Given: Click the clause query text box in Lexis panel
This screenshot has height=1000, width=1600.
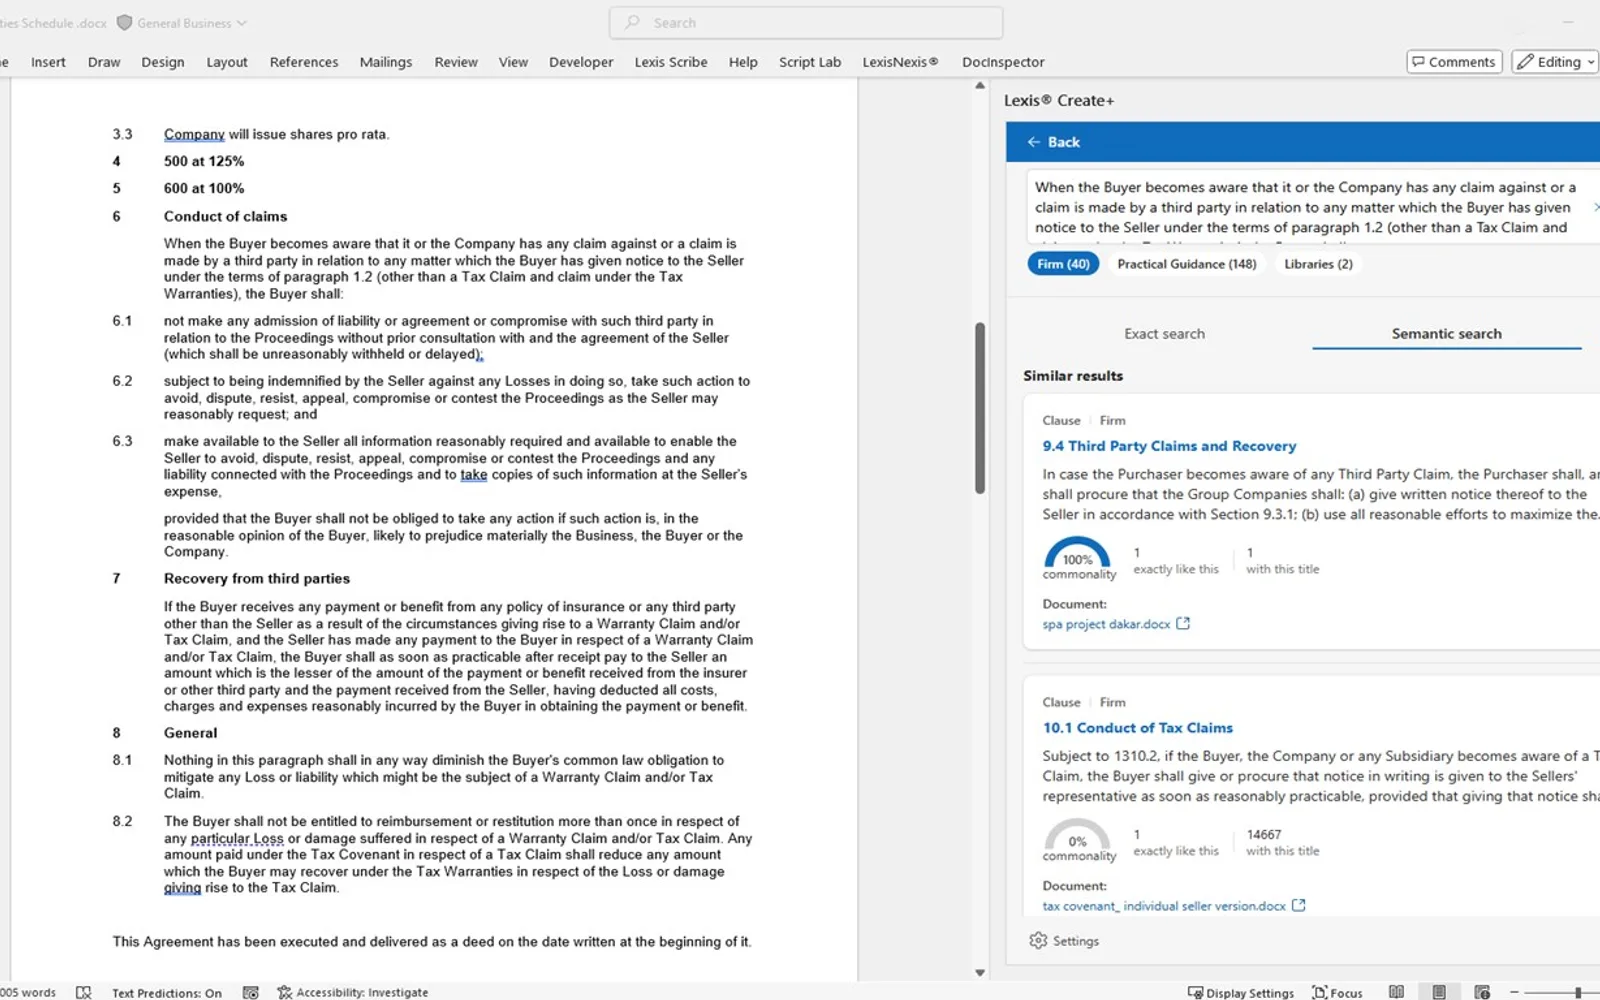Looking at the screenshot, I should click(1311, 207).
